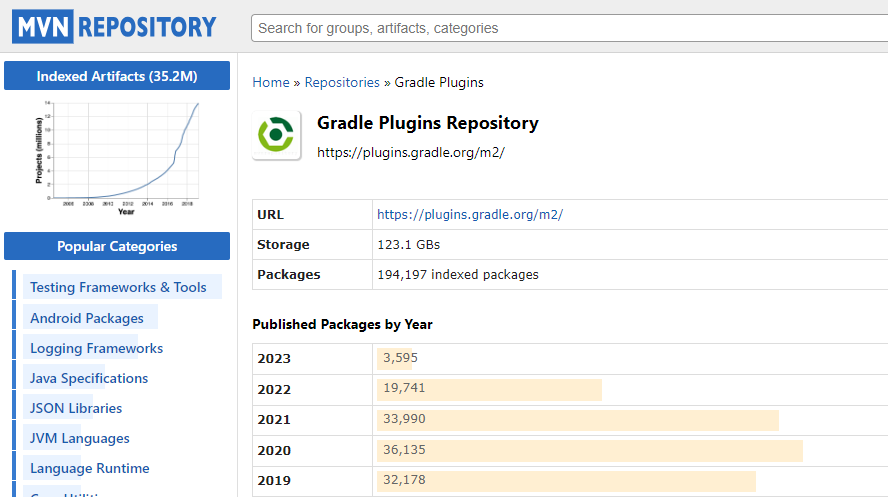Open the JSON Libraries category
888x497 pixels.
pos(76,408)
